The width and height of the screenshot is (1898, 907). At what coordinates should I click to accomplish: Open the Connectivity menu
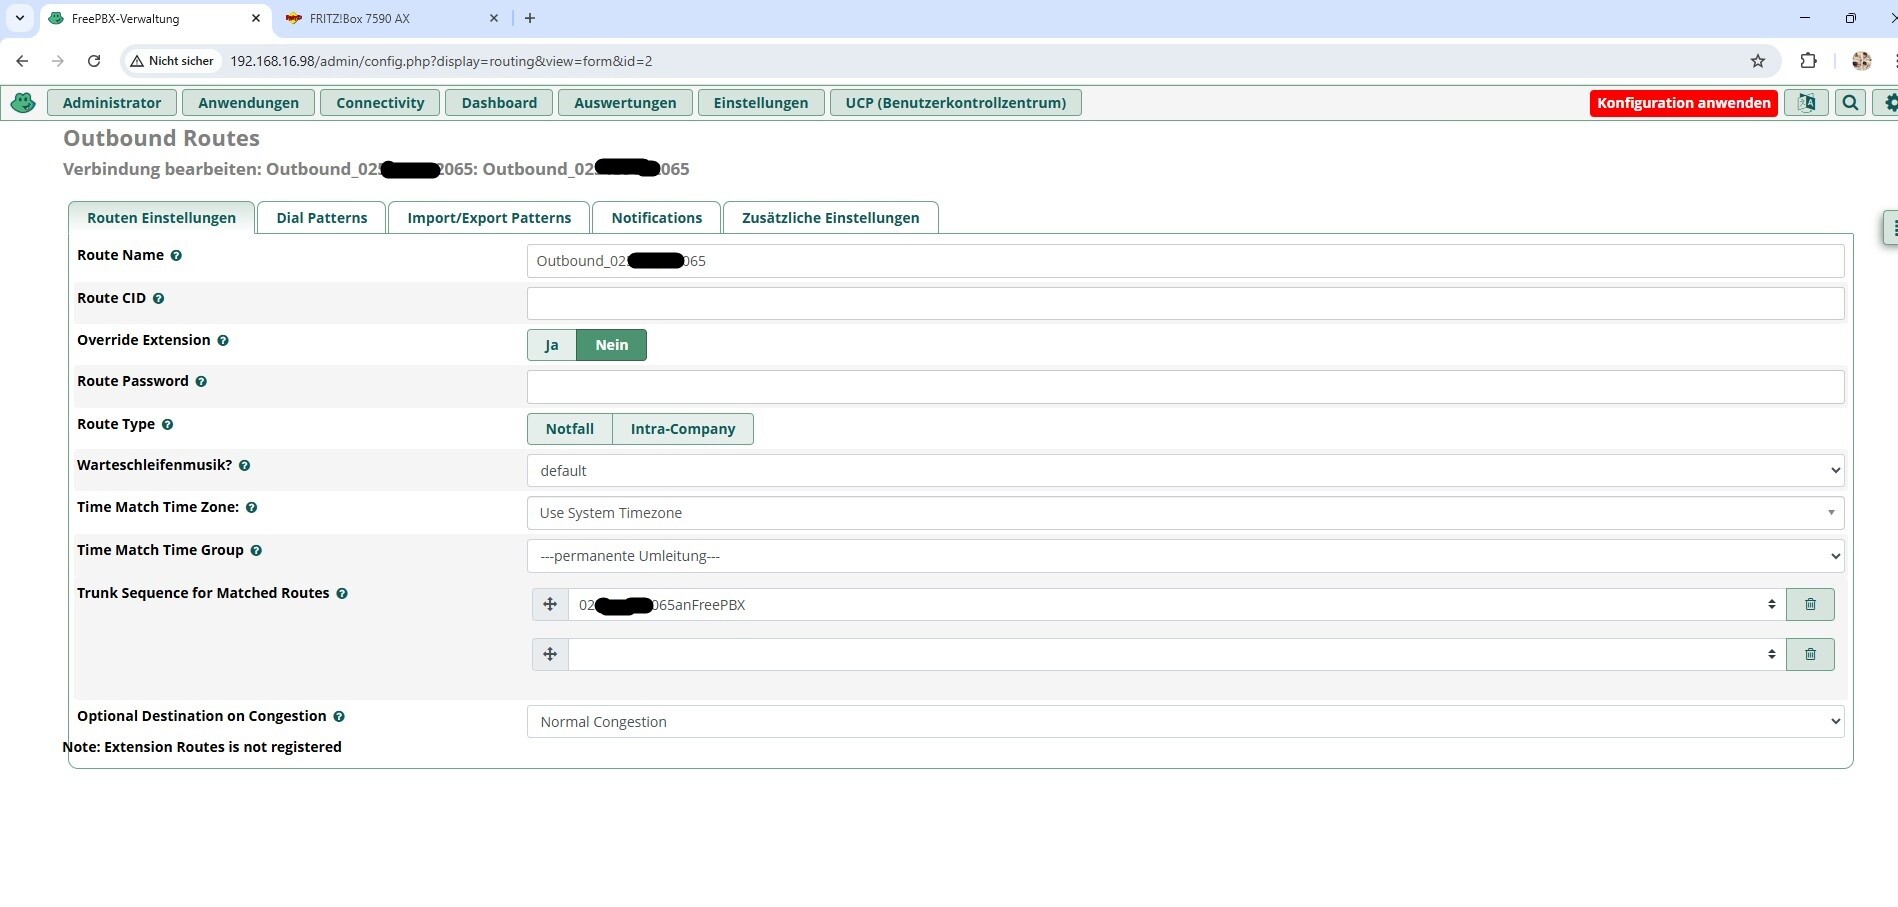click(380, 103)
